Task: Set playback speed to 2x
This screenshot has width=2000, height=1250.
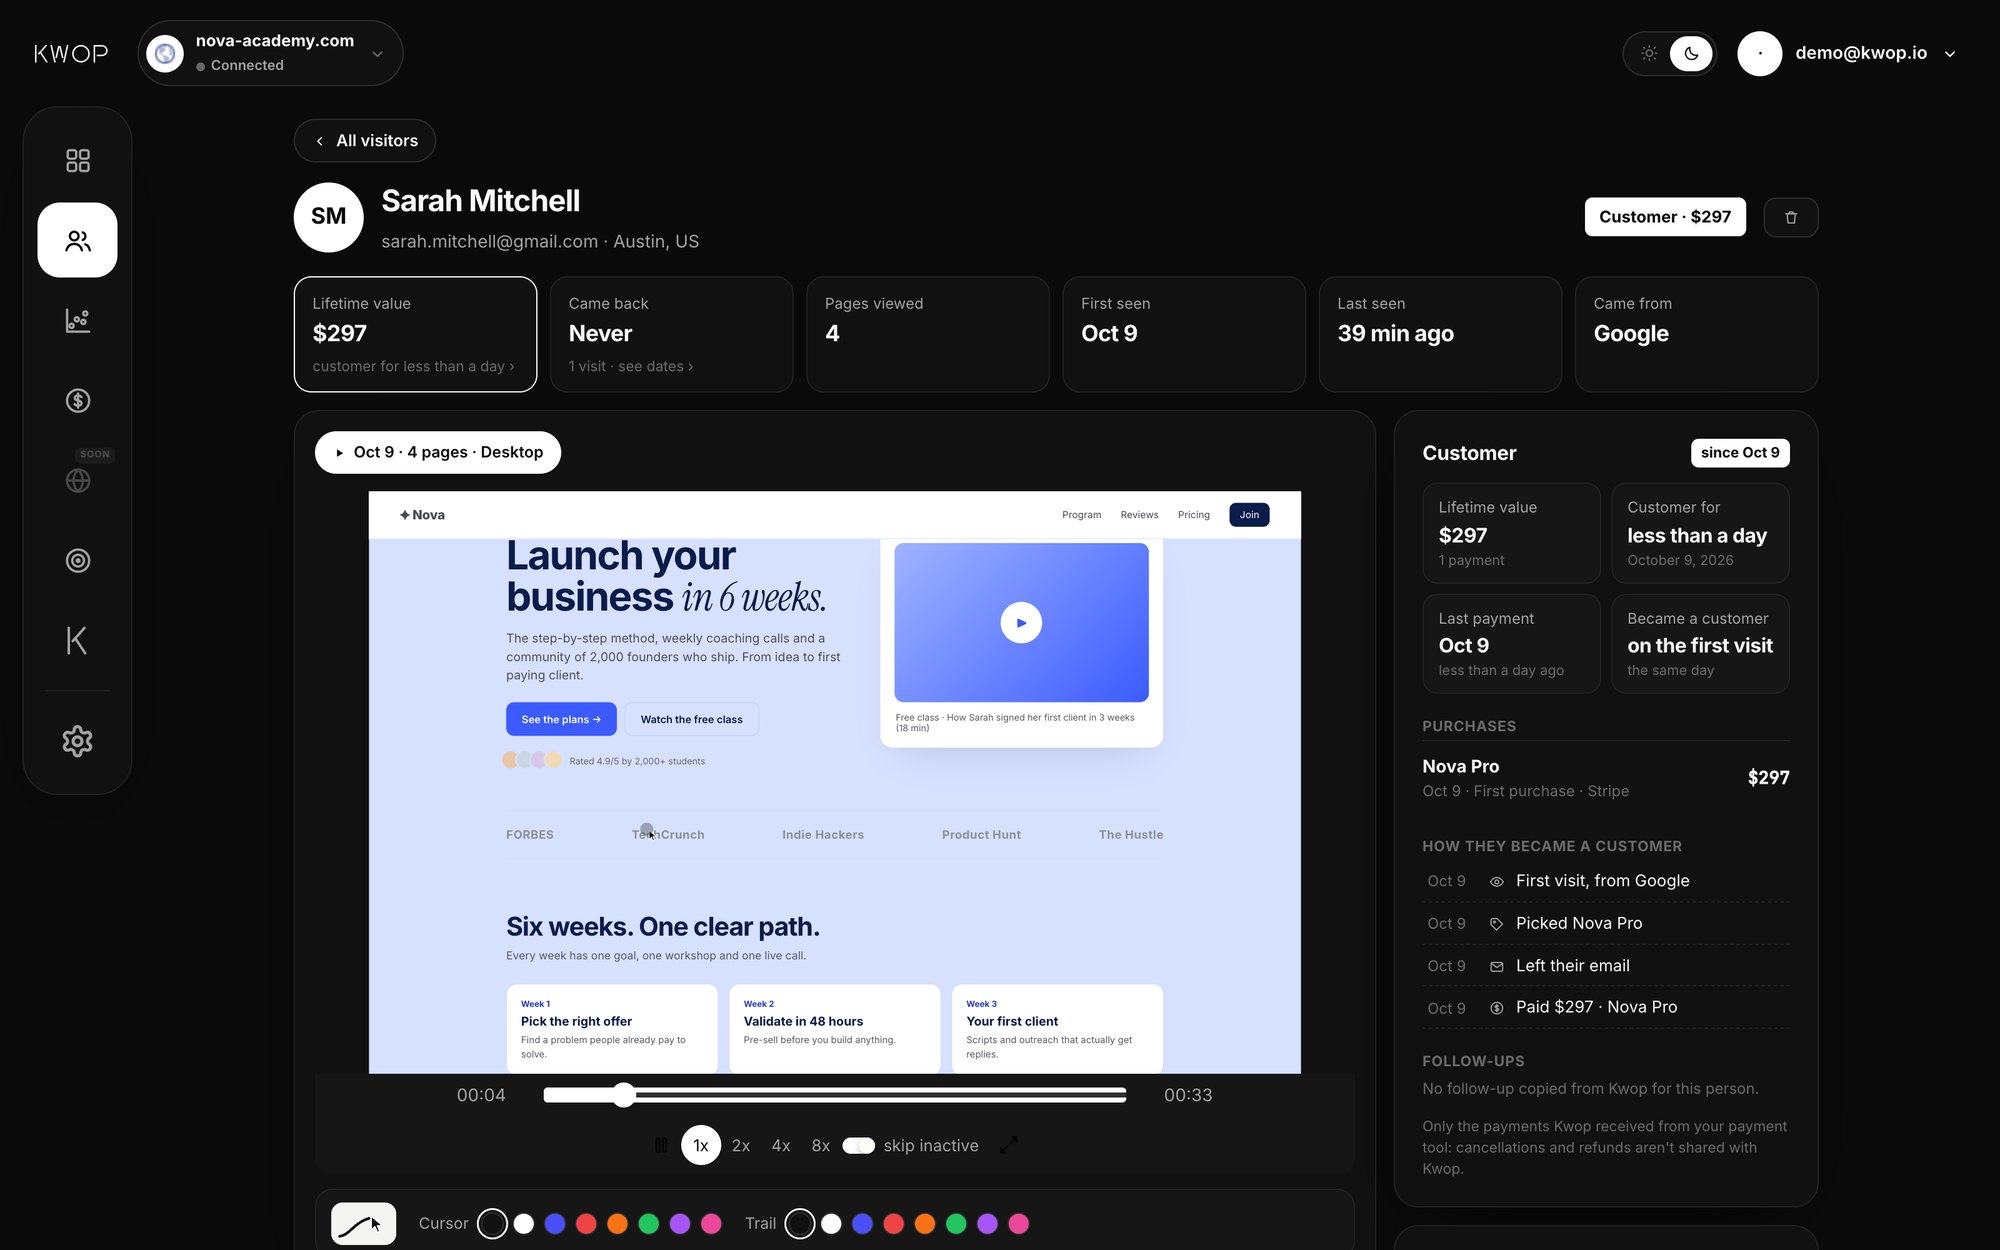Action: tap(741, 1145)
